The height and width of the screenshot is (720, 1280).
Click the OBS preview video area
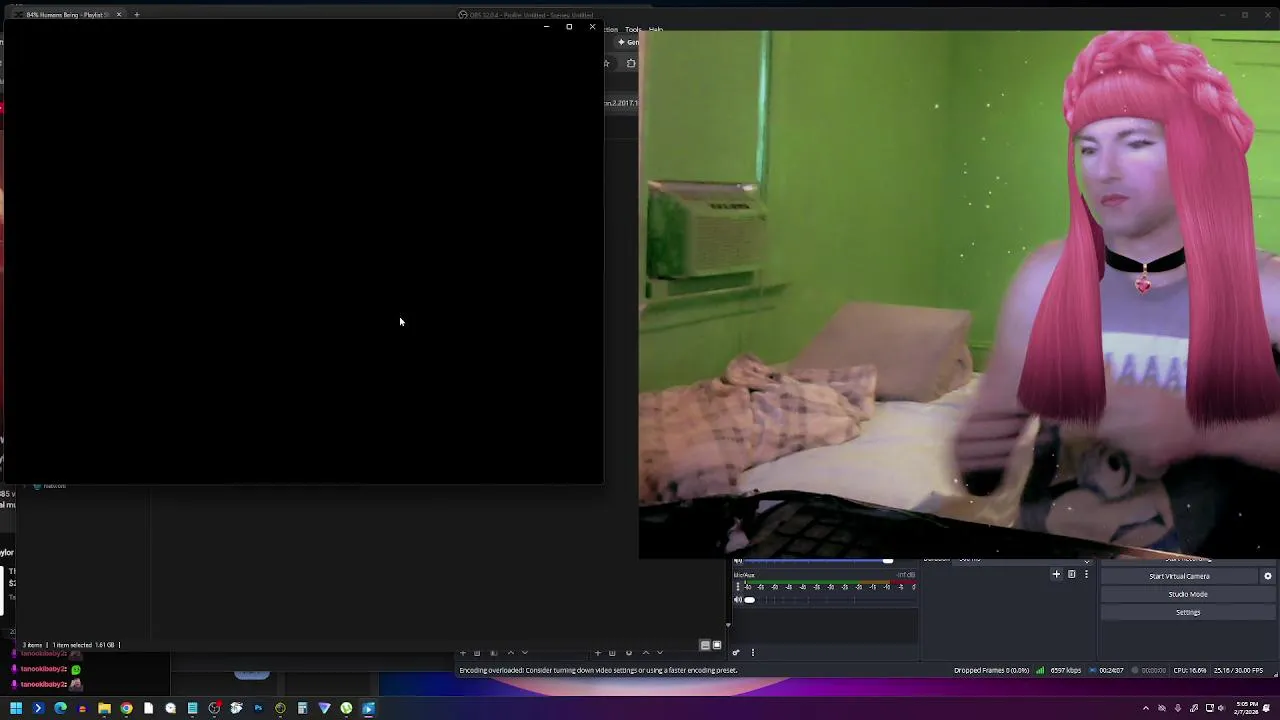959,294
